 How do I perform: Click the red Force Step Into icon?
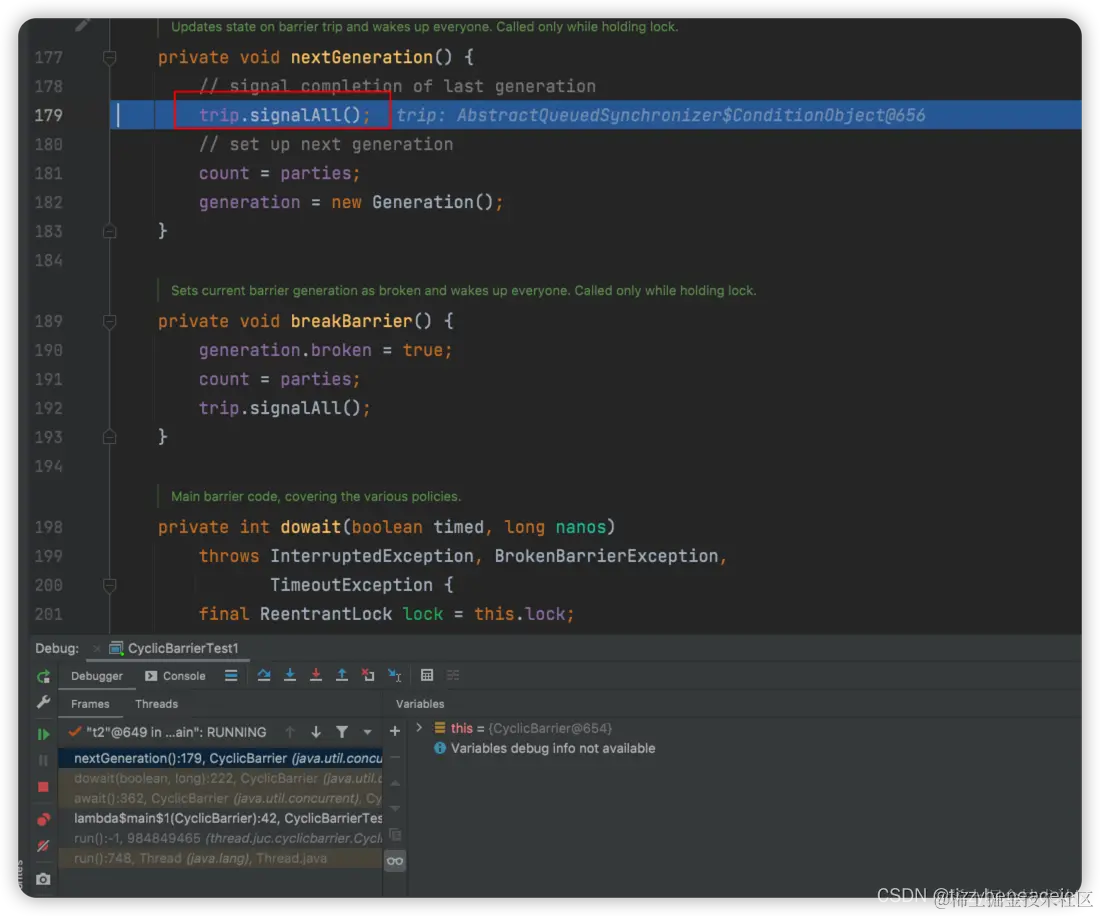[x=316, y=675]
